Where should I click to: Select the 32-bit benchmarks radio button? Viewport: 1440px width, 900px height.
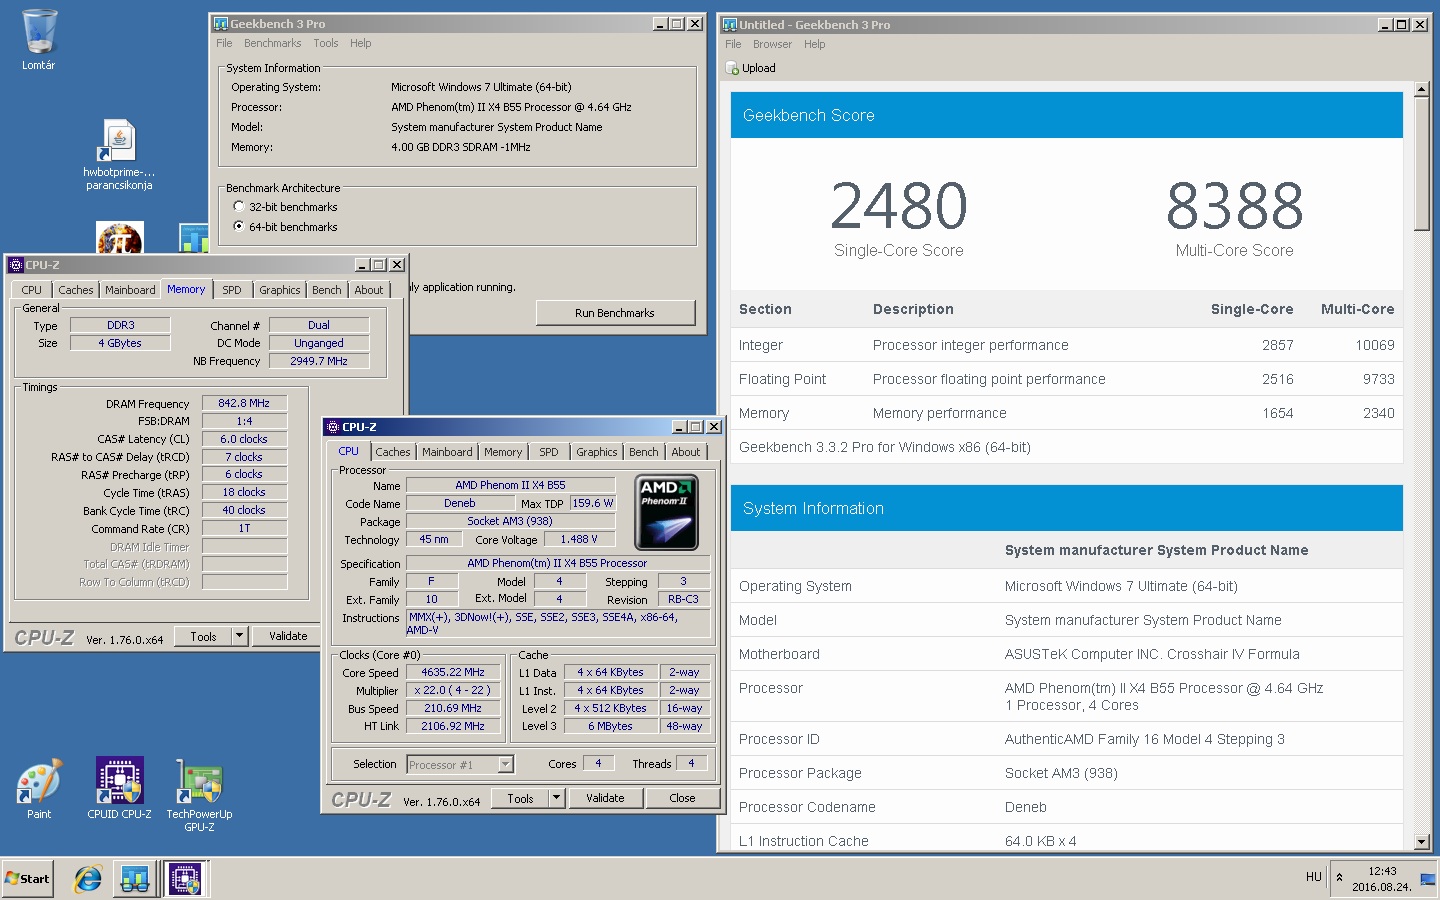tap(239, 207)
